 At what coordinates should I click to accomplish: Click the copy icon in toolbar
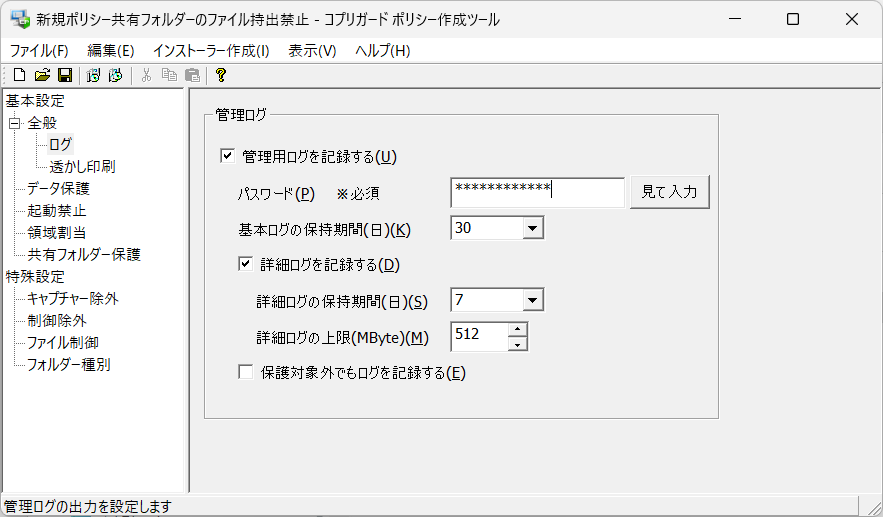pos(170,75)
